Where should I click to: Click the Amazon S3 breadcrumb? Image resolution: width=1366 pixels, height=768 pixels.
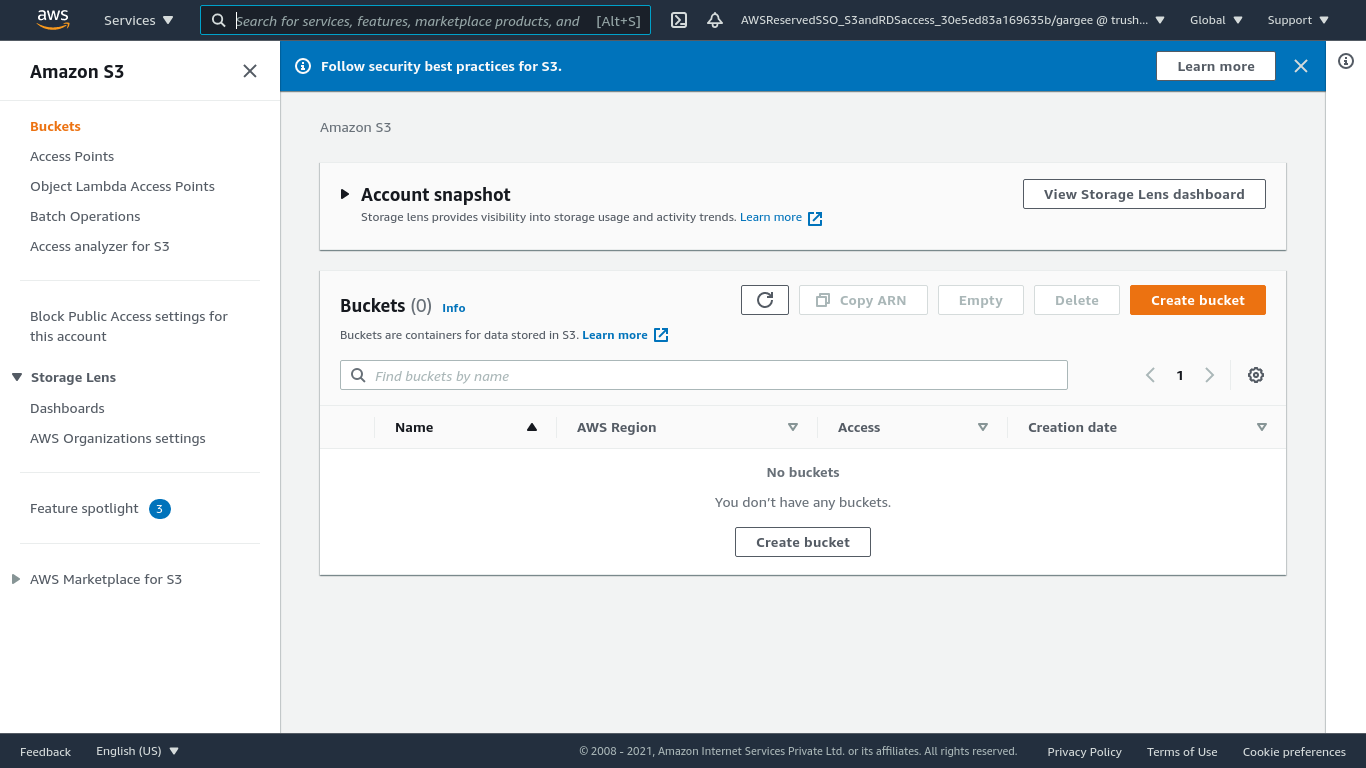click(x=355, y=127)
